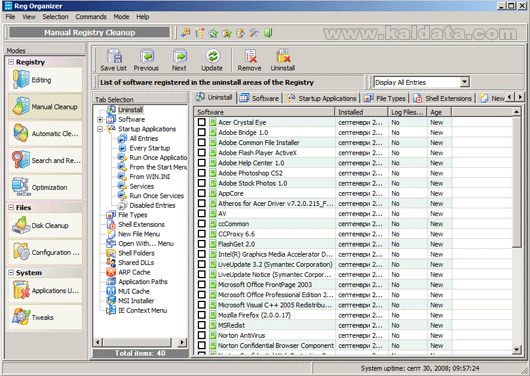Open Applications Uninstall mode
The image size is (530, 376).
(x=45, y=290)
